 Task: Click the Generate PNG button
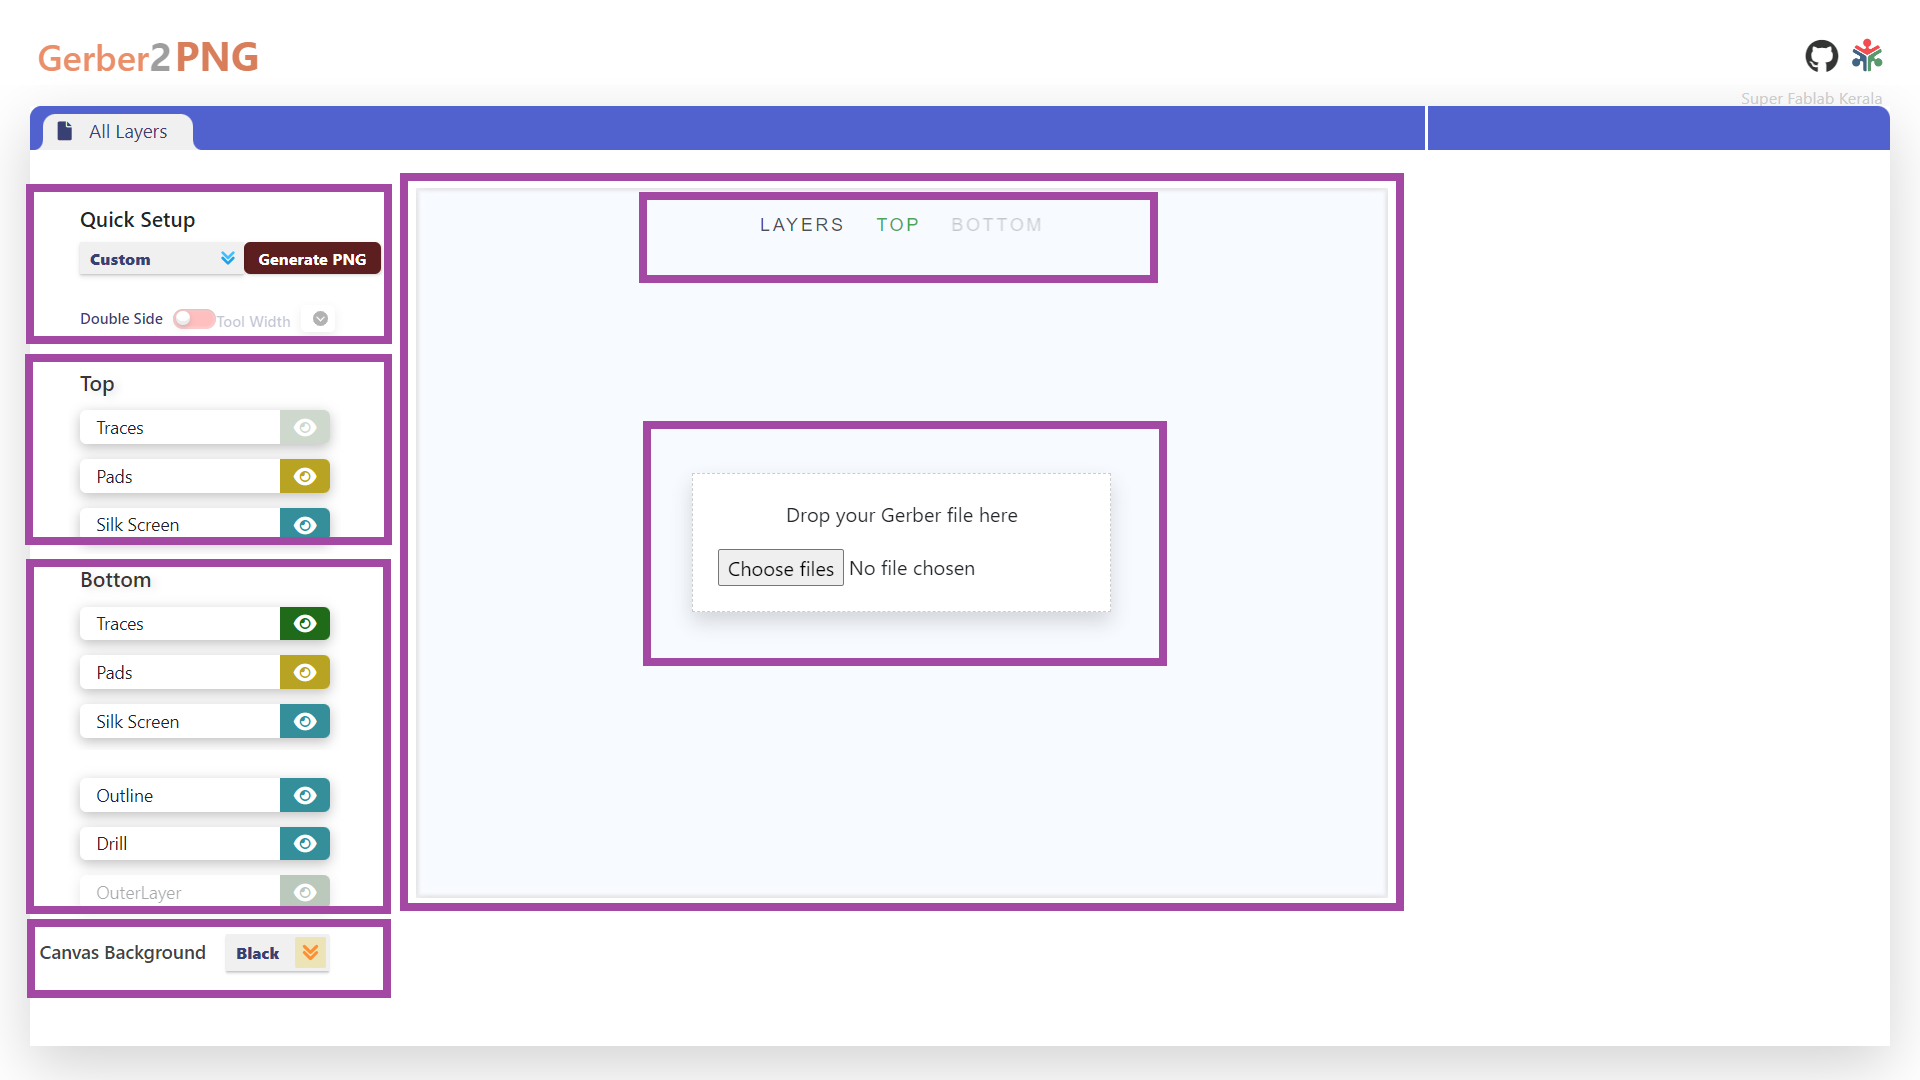[312, 259]
